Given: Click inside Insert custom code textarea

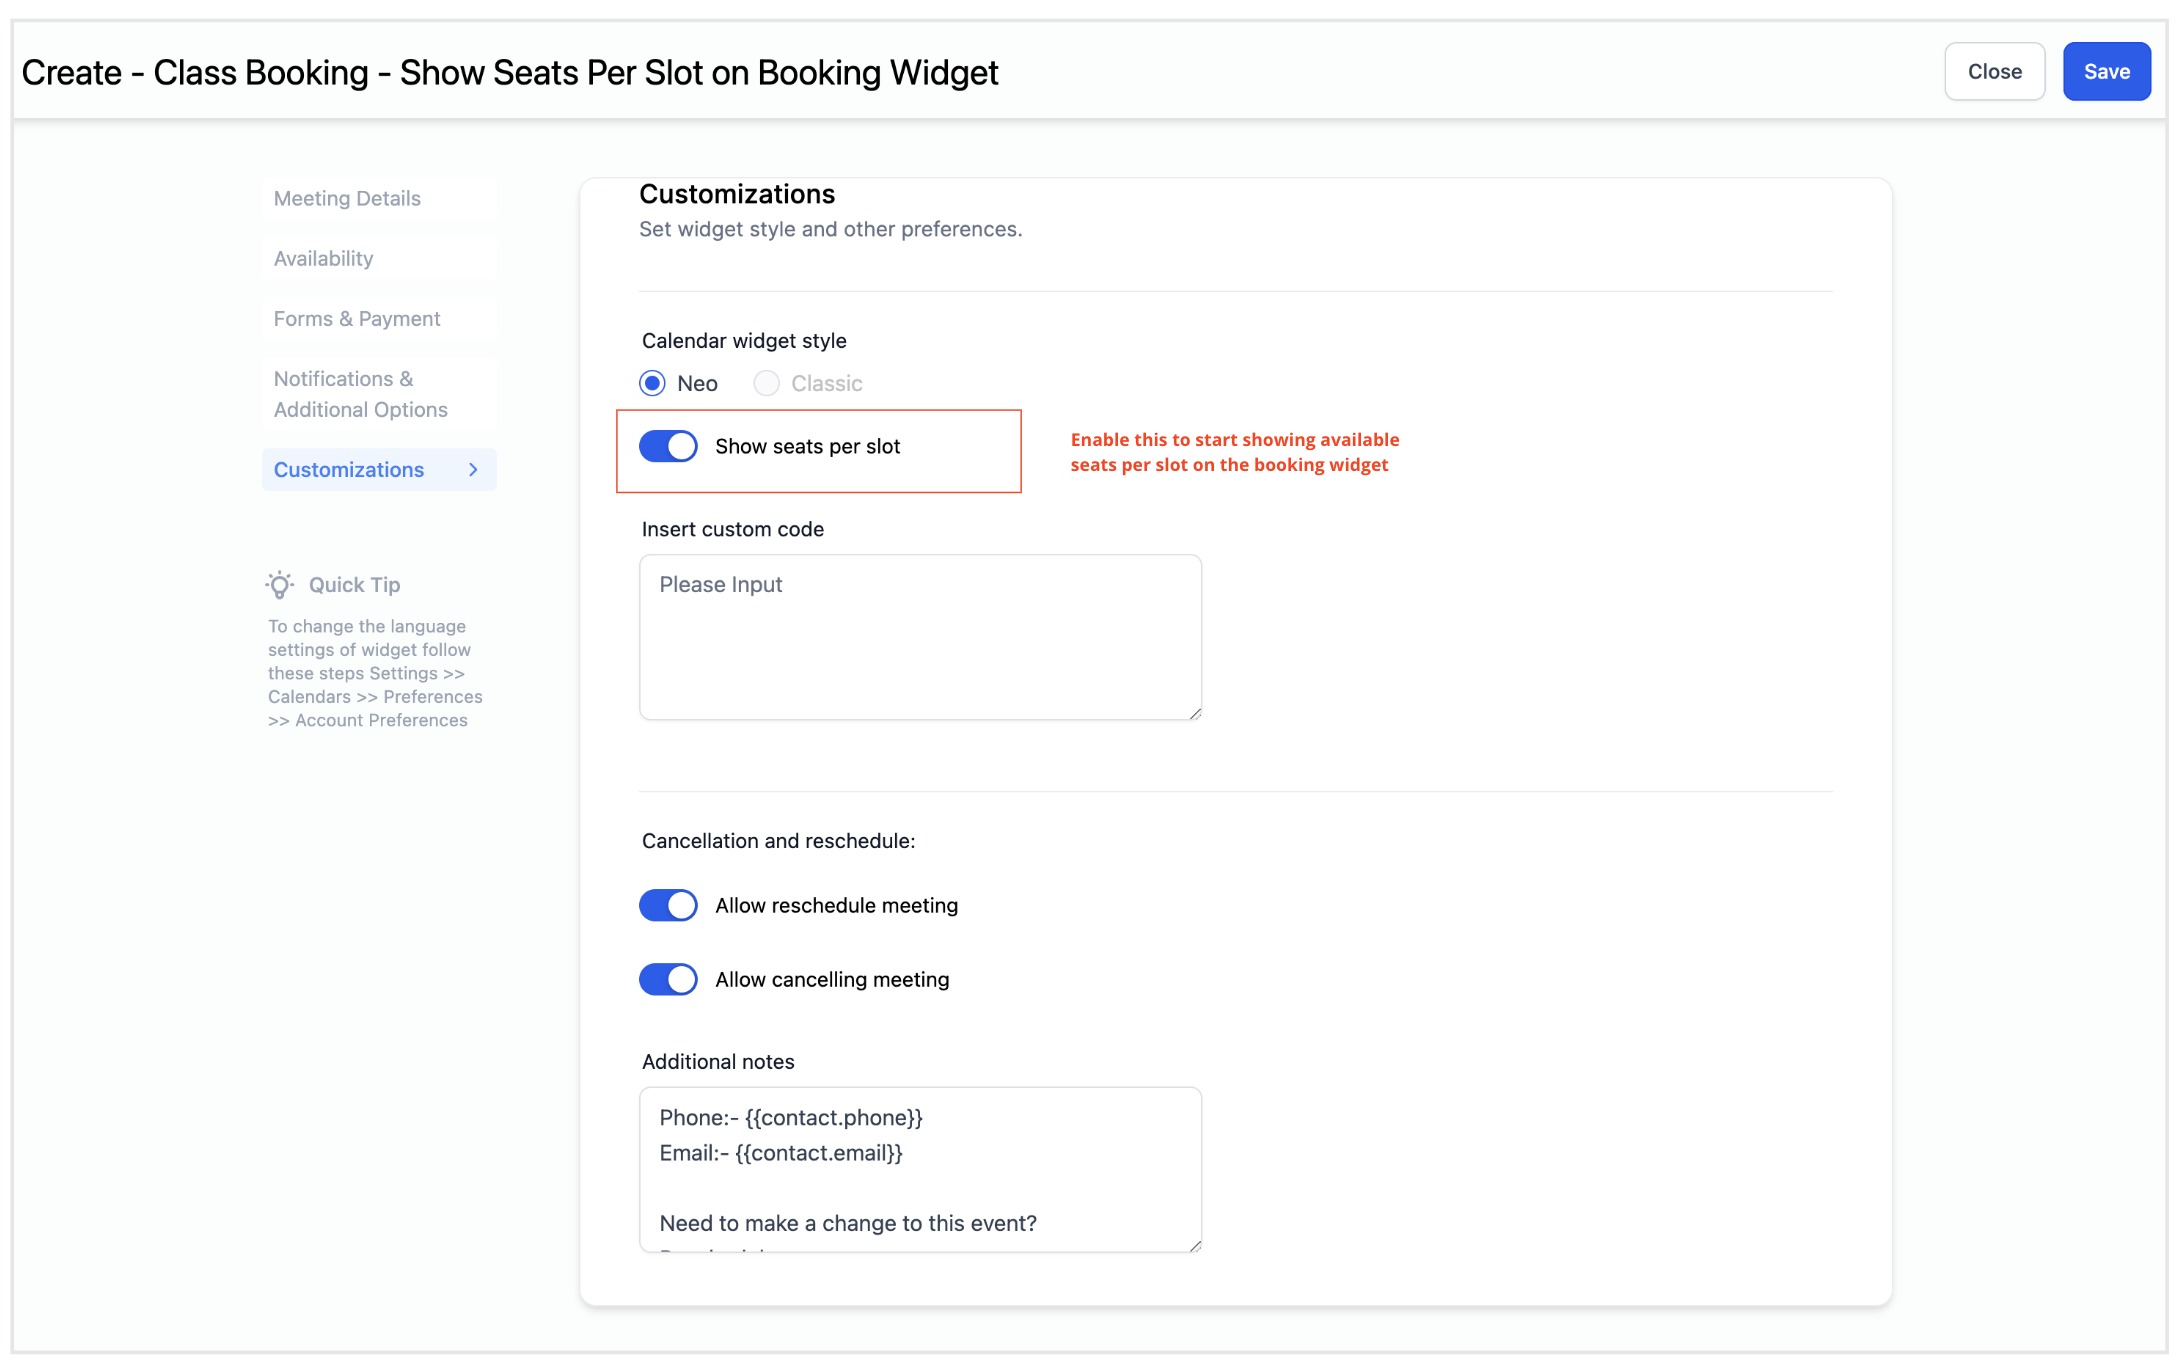Looking at the screenshot, I should [x=920, y=637].
